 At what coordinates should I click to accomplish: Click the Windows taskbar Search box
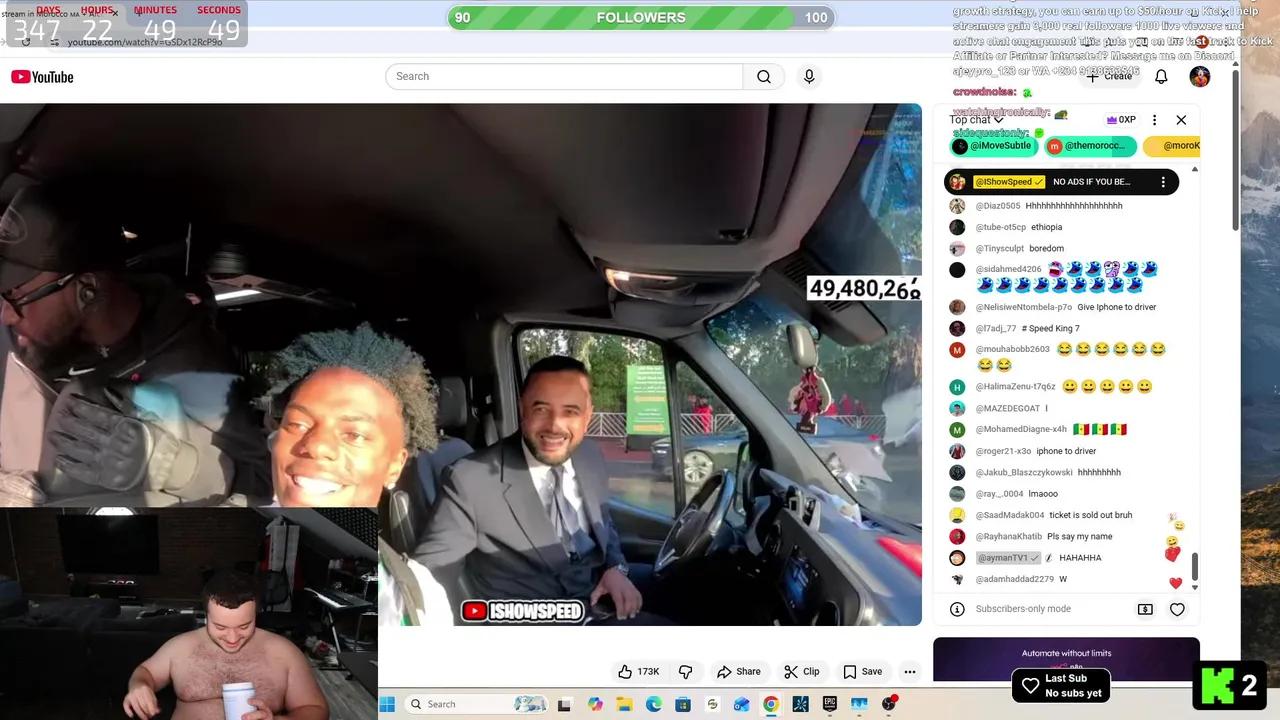point(478,704)
